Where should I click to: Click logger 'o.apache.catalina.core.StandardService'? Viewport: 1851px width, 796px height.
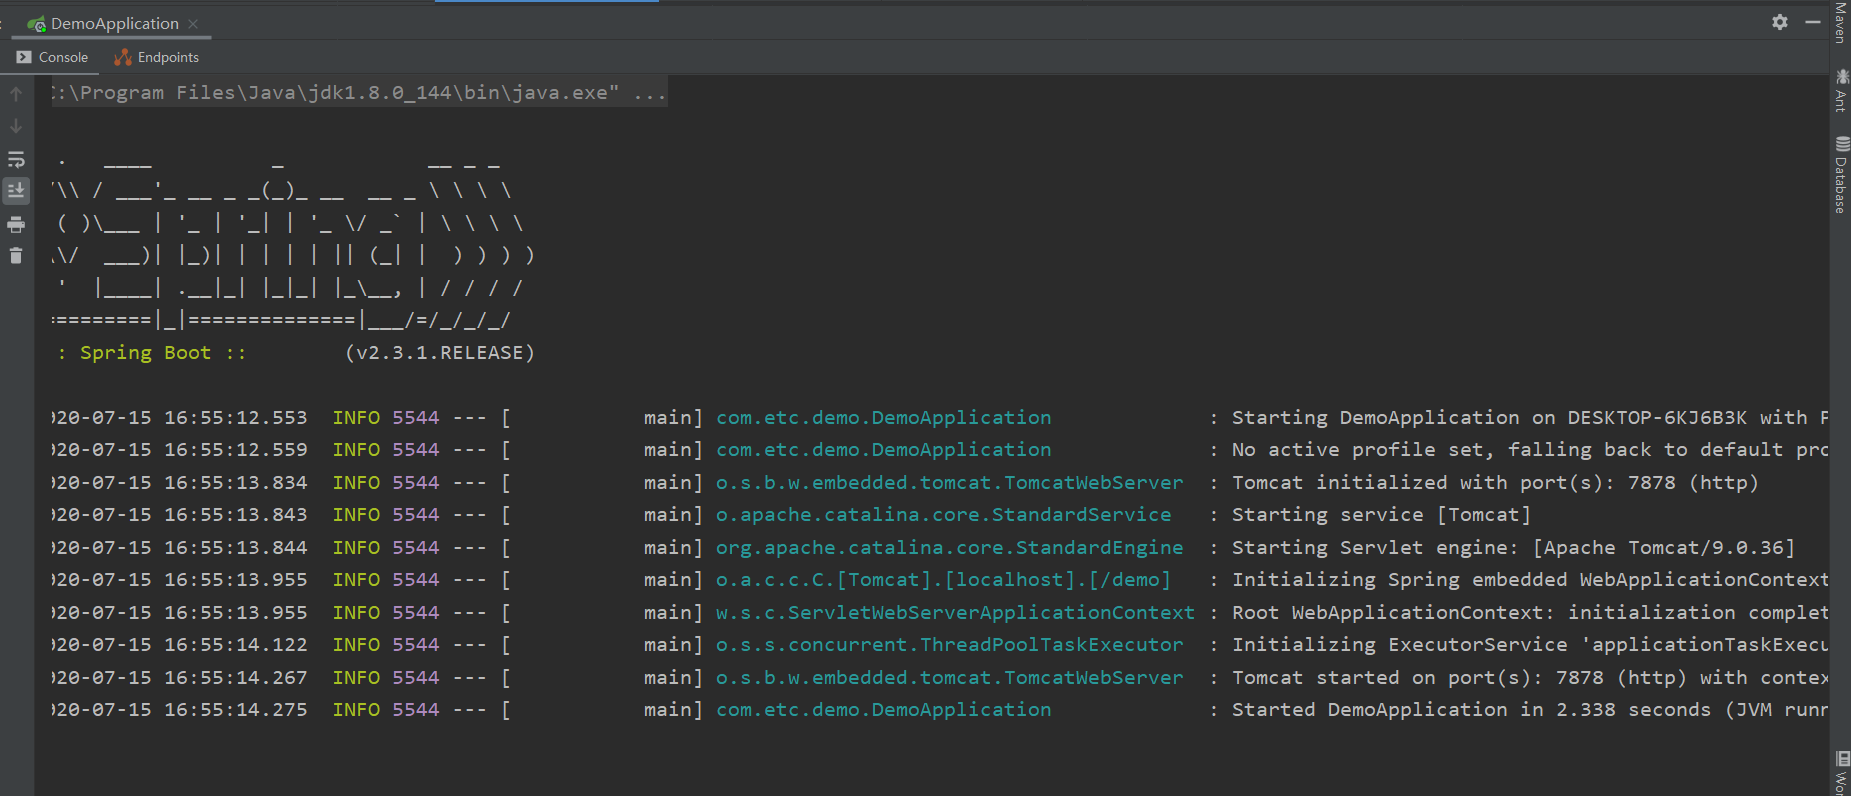tap(944, 515)
